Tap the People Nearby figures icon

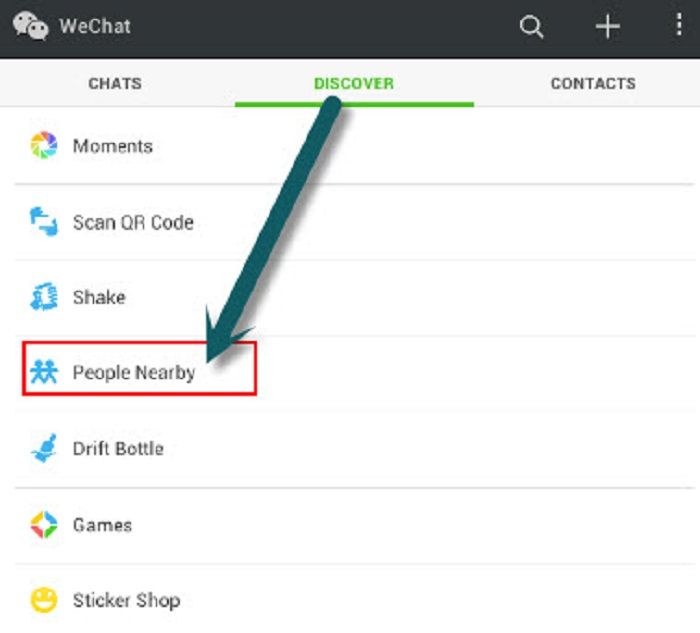(x=44, y=372)
